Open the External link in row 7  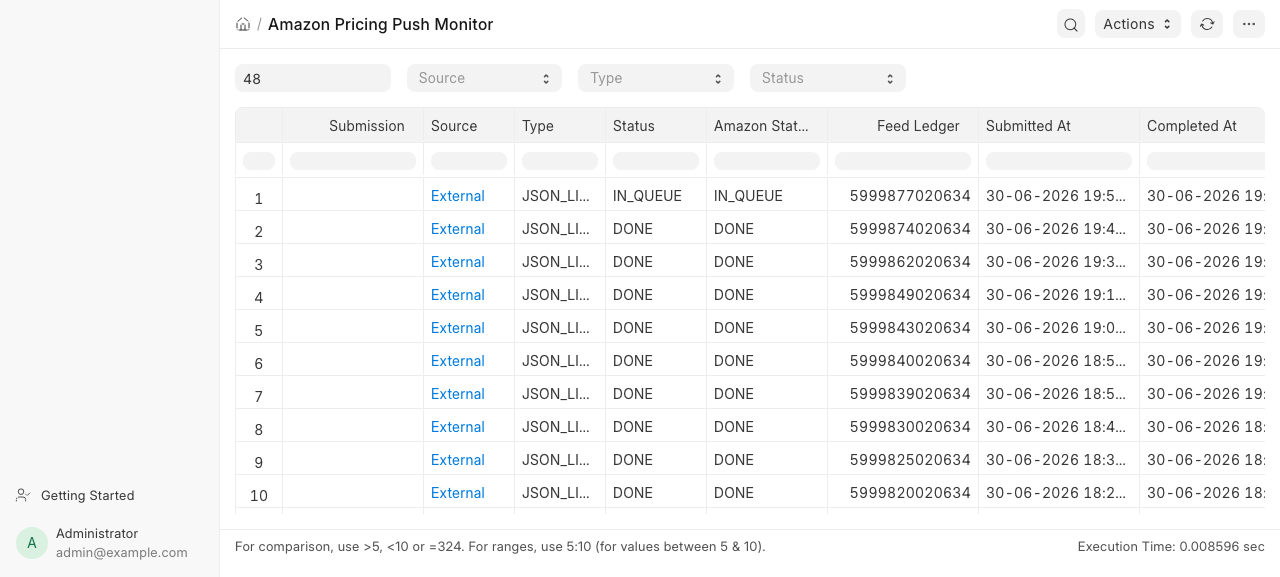click(458, 394)
